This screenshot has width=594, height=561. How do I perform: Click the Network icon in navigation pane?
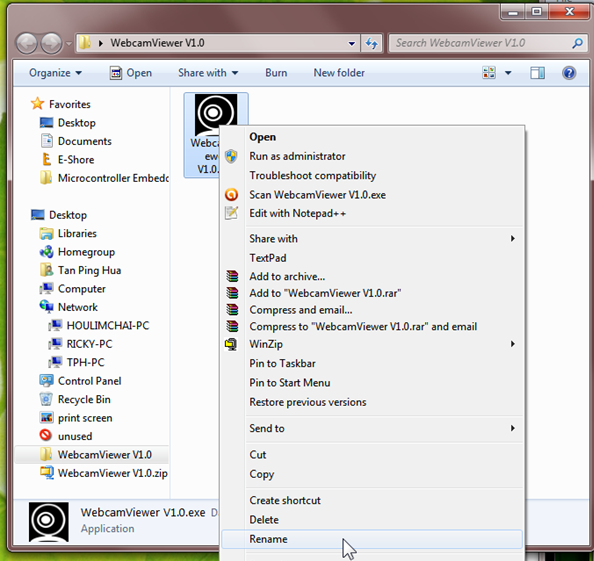point(46,306)
